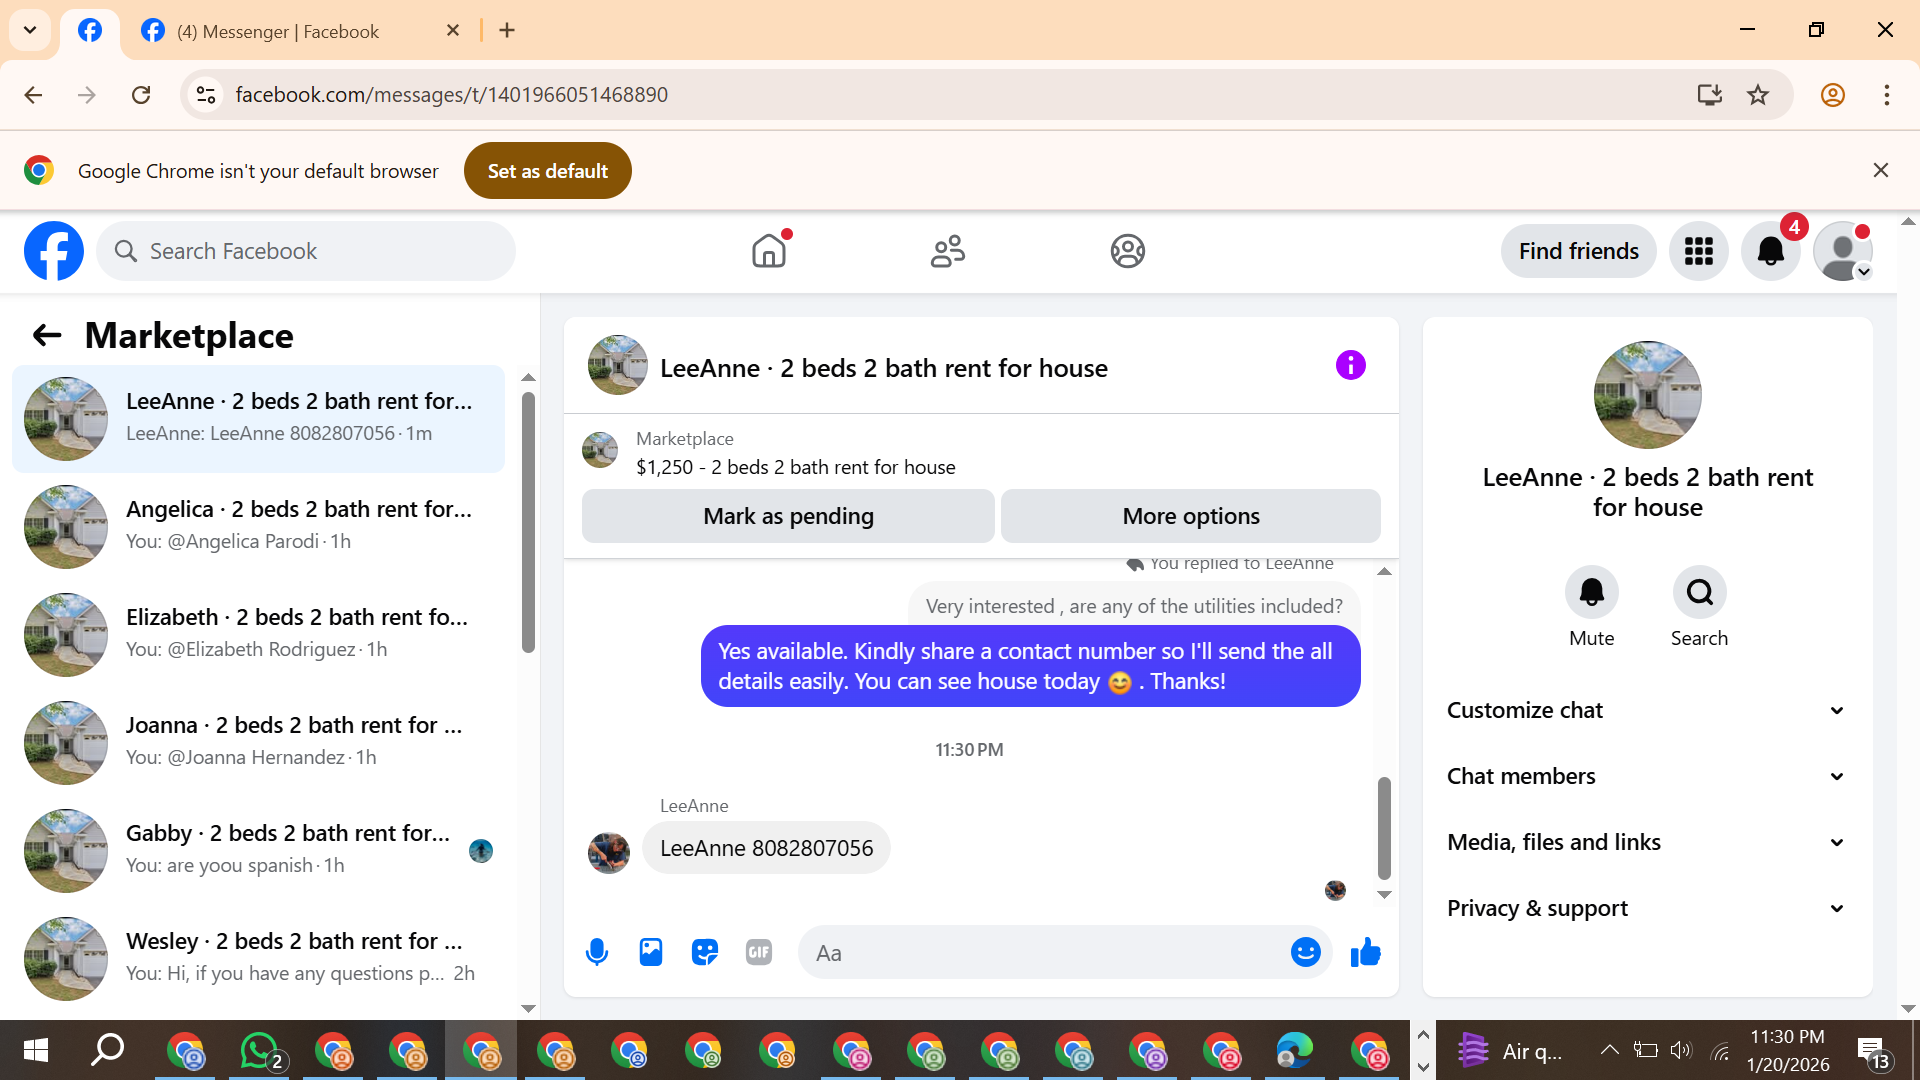Select the first pinned Facebook tab
The height and width of the screenshot is (1080, 1920).
(x=90, y=31)
